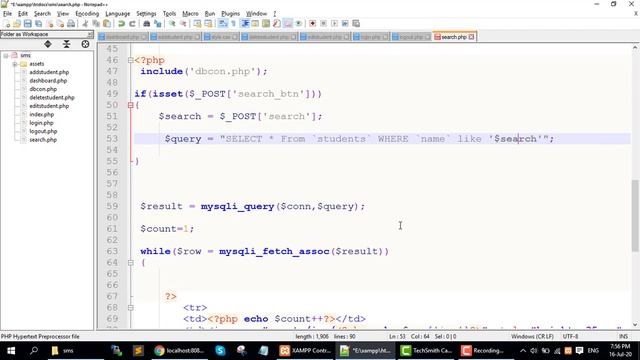Click the Zoom Out toolbar icon
Screen dimensions: 640x360
(183, 24)
